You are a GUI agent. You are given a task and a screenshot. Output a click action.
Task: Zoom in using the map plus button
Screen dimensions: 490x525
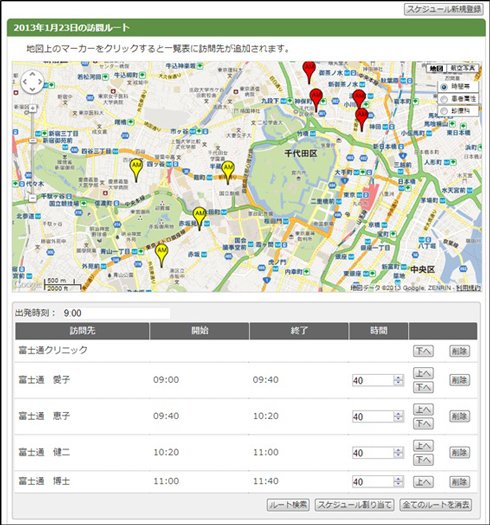click(32, 108)
